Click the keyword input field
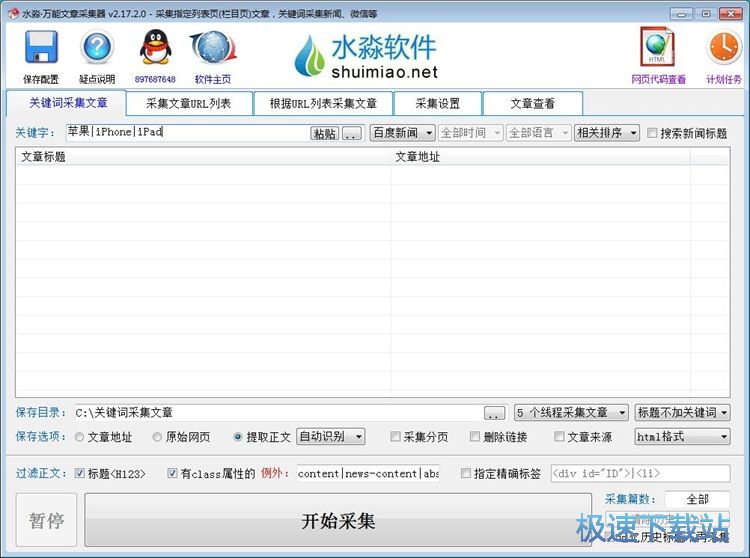Screen dimensions: 750x558 pyautogui.click(x=188, y=132)
